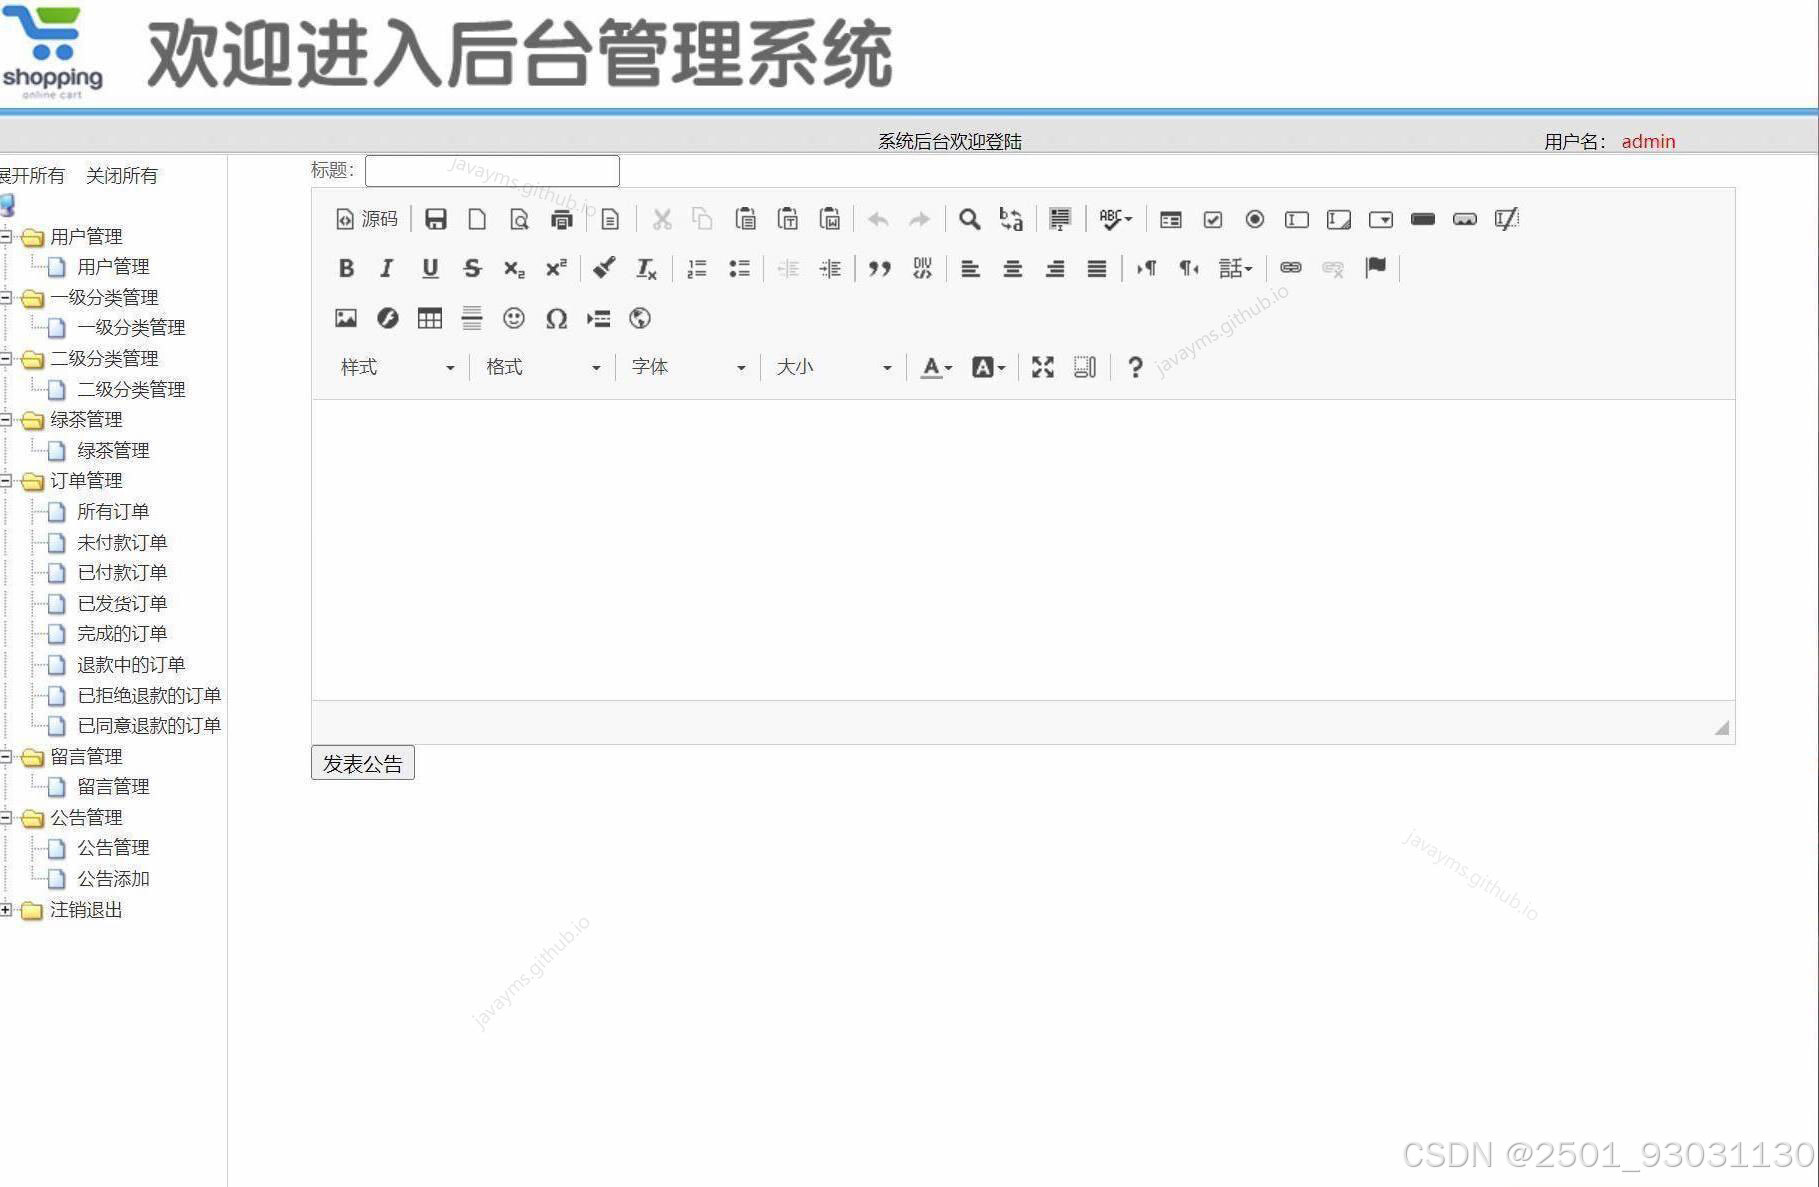The height and width of the screenshot is (1187, 1819).
Task: Click the 发表公告 publish button
Action: (x=362, y=763)
